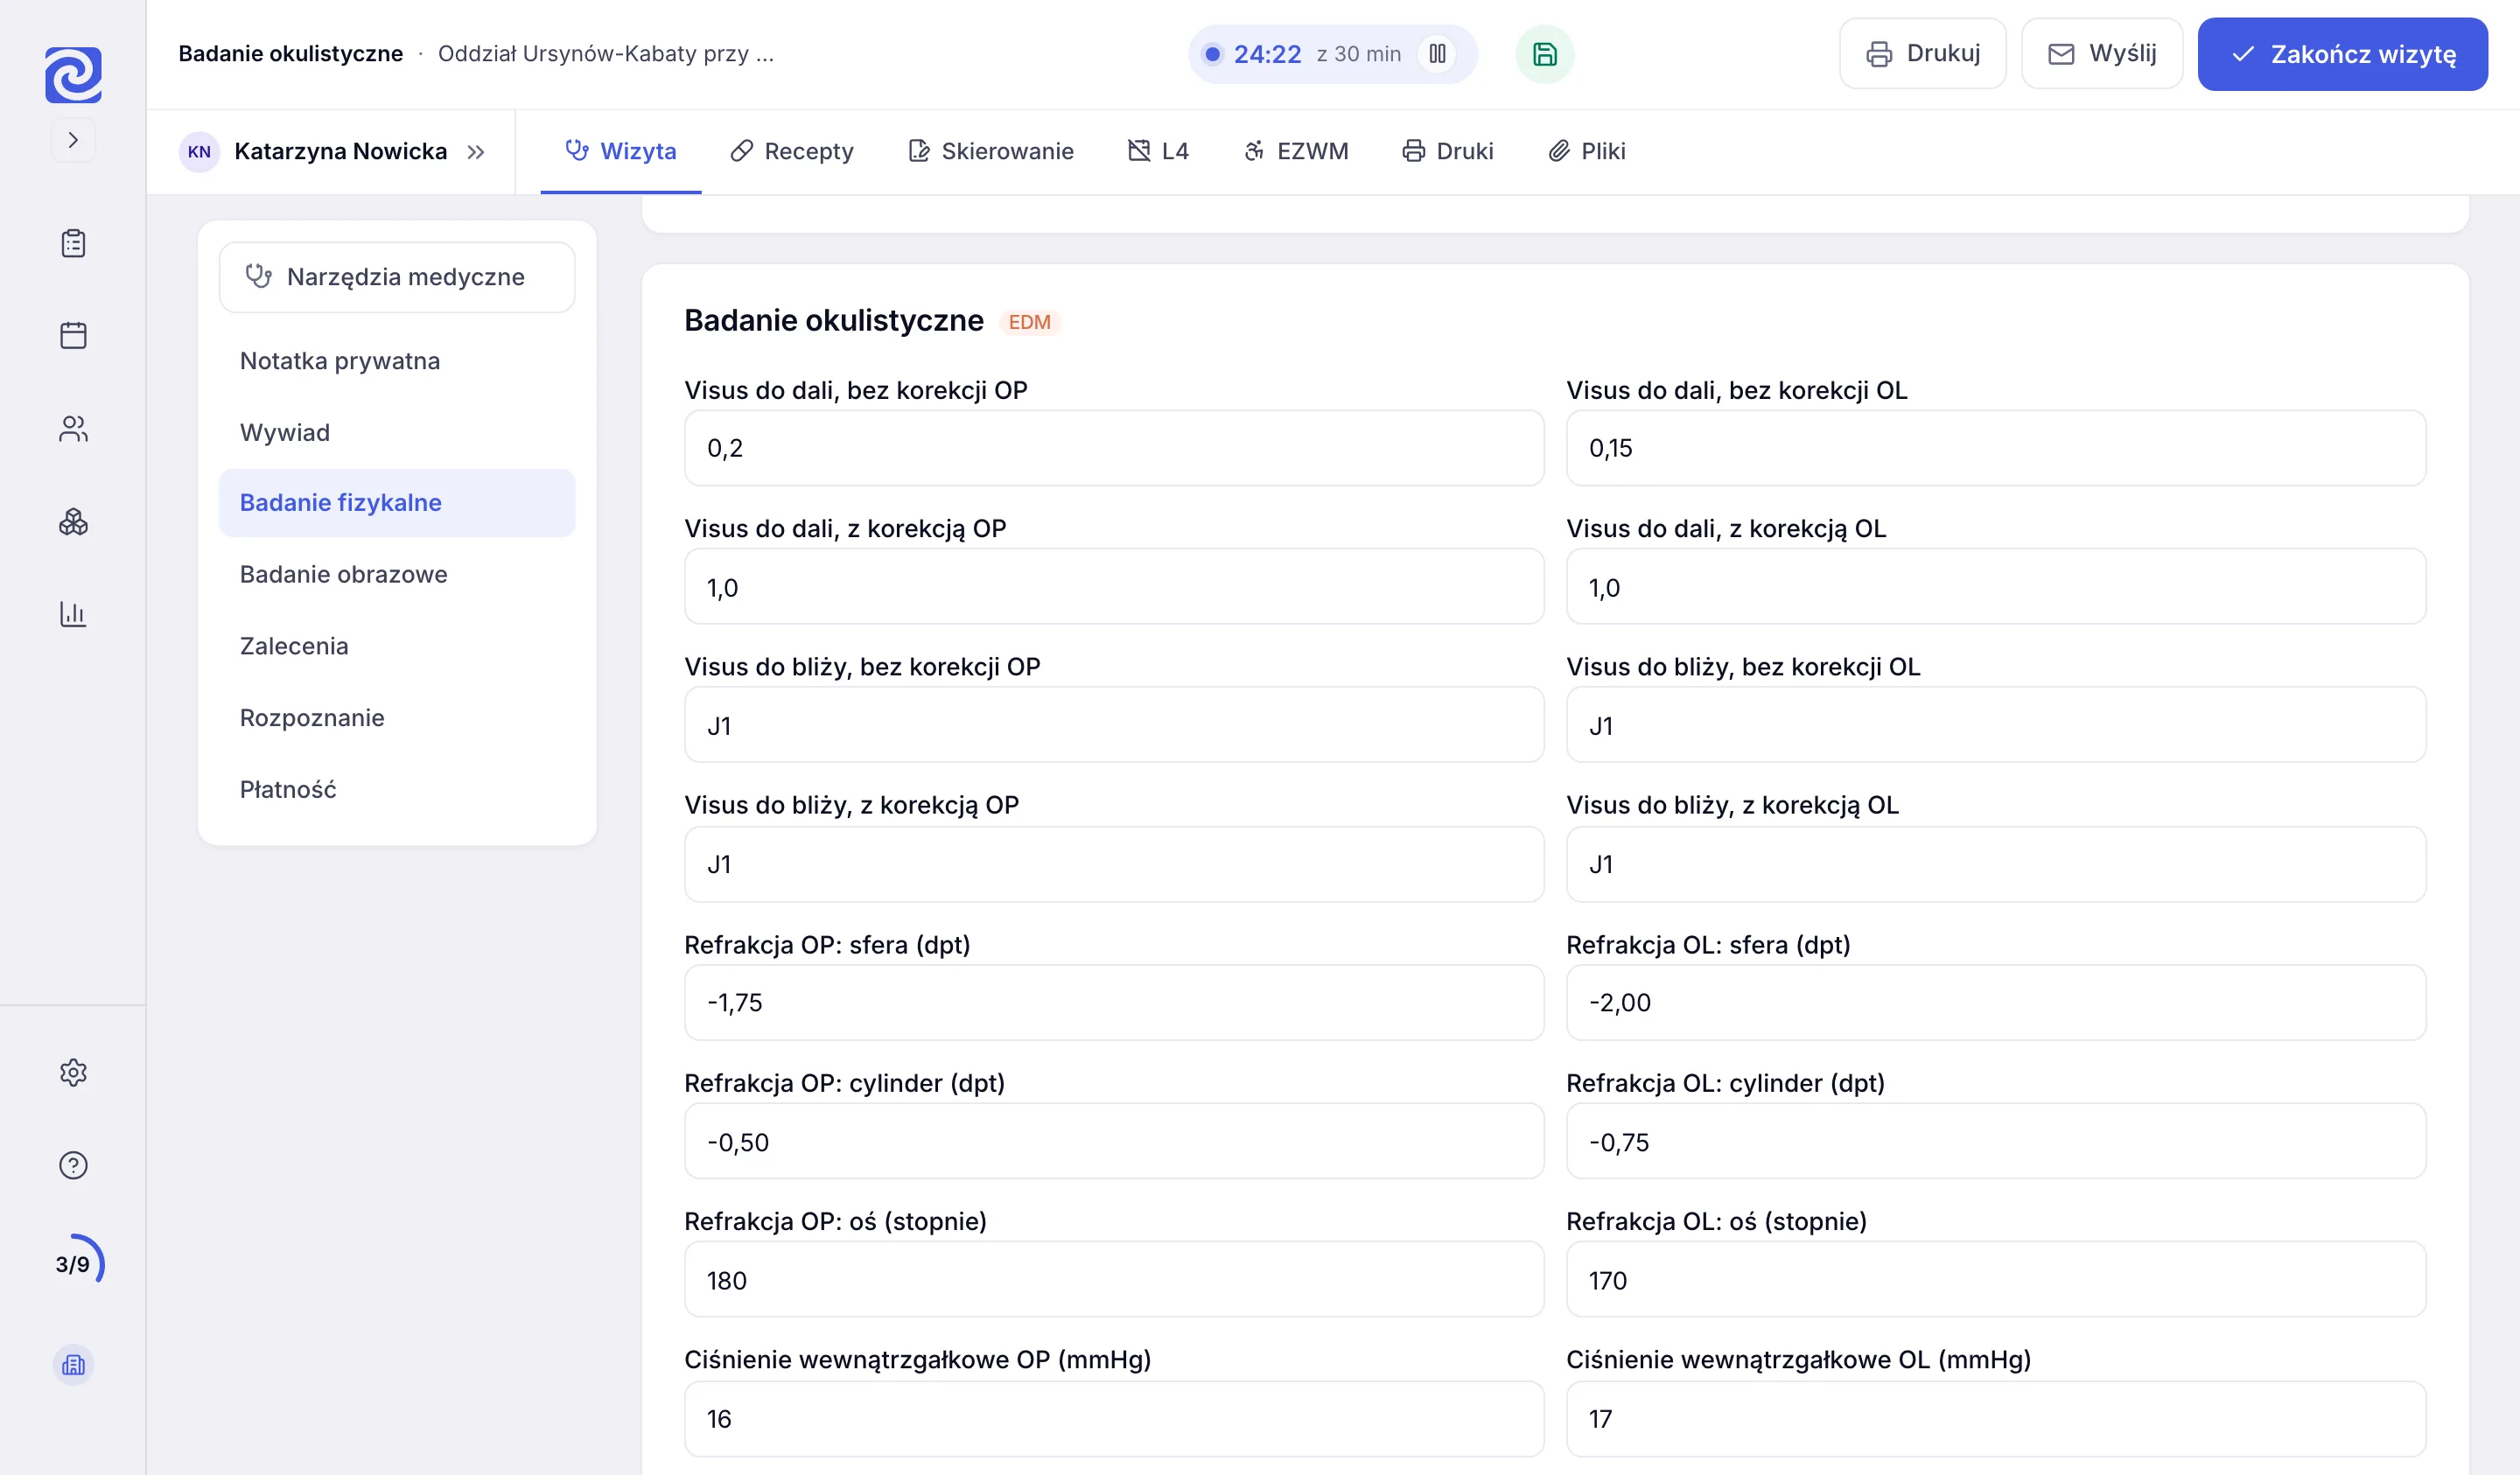Screen dimensions: 2520x1475
Task: Open the statistics chart sidebar icon
Action: coord(73,613)
